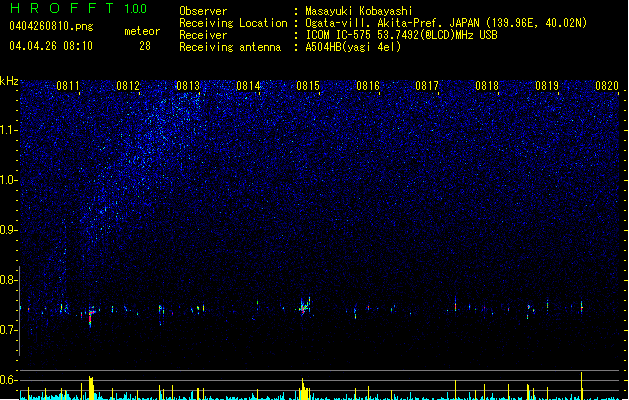629x400 pixels.
Task: Click the tall yellow power peak after 0811
Action: (x=91, y=388)
